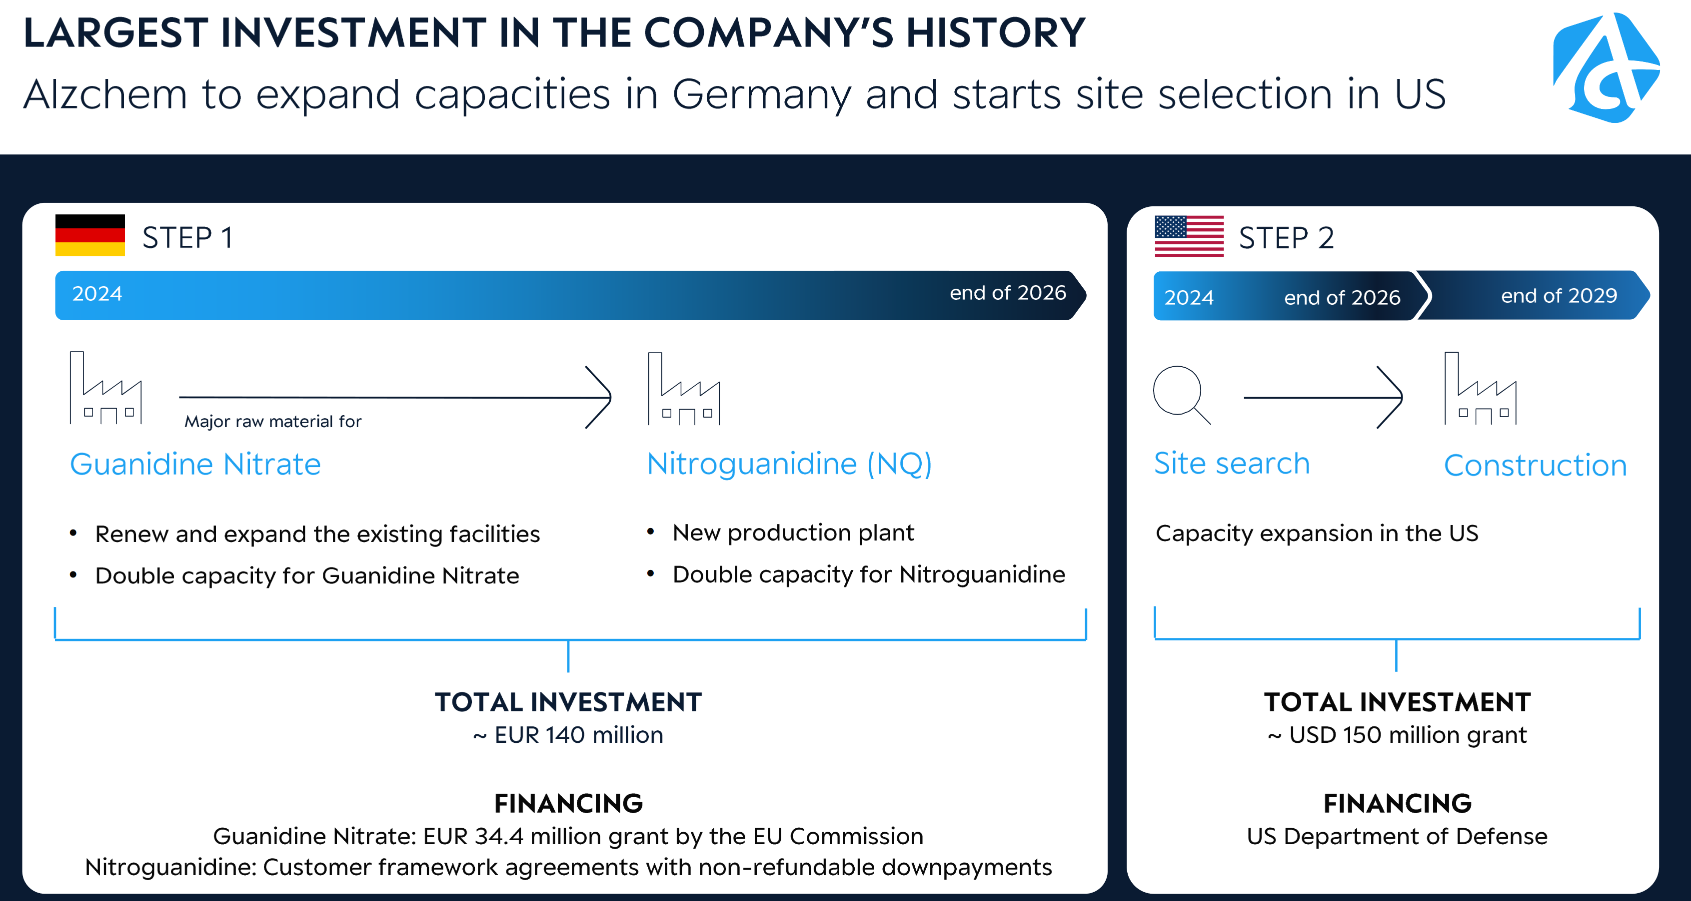The image size is (1691, 901).
Task: Click the arrow between Site search and Construction
Action: click(1323, 397)
